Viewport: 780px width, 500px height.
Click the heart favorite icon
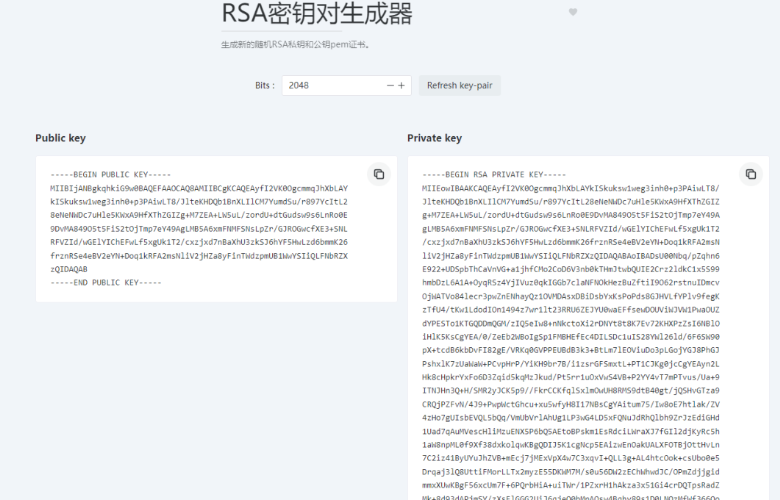[x=573, y=12]
